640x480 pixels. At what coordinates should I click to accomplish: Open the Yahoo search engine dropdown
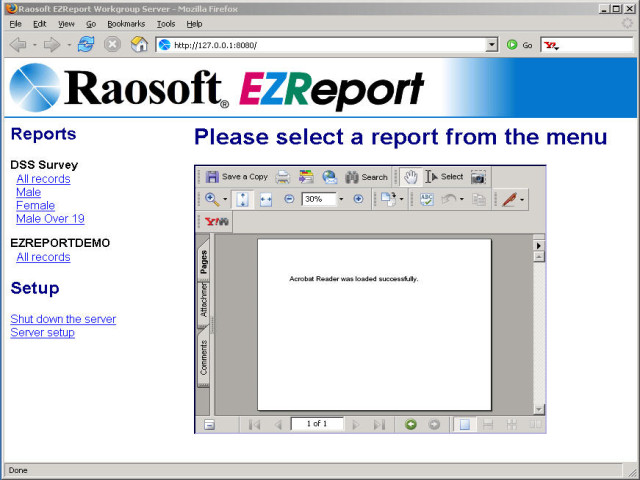click(551, 45)
